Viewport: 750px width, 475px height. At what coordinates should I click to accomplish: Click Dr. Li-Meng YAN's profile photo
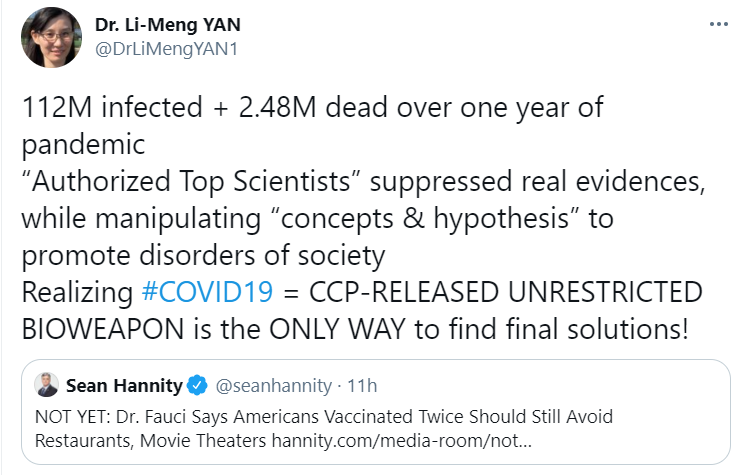pos(52,37)
